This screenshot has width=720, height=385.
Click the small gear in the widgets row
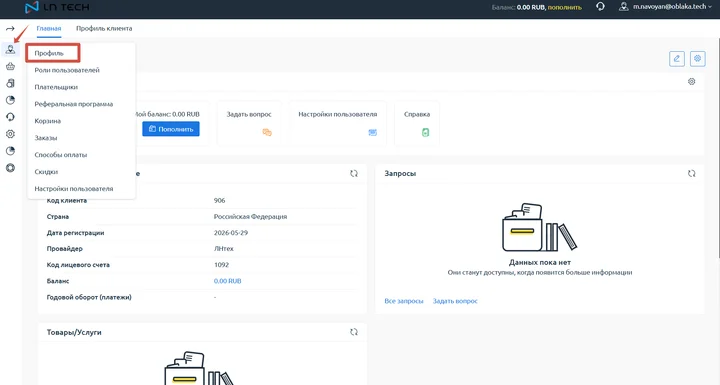click(x=692, y=81)
